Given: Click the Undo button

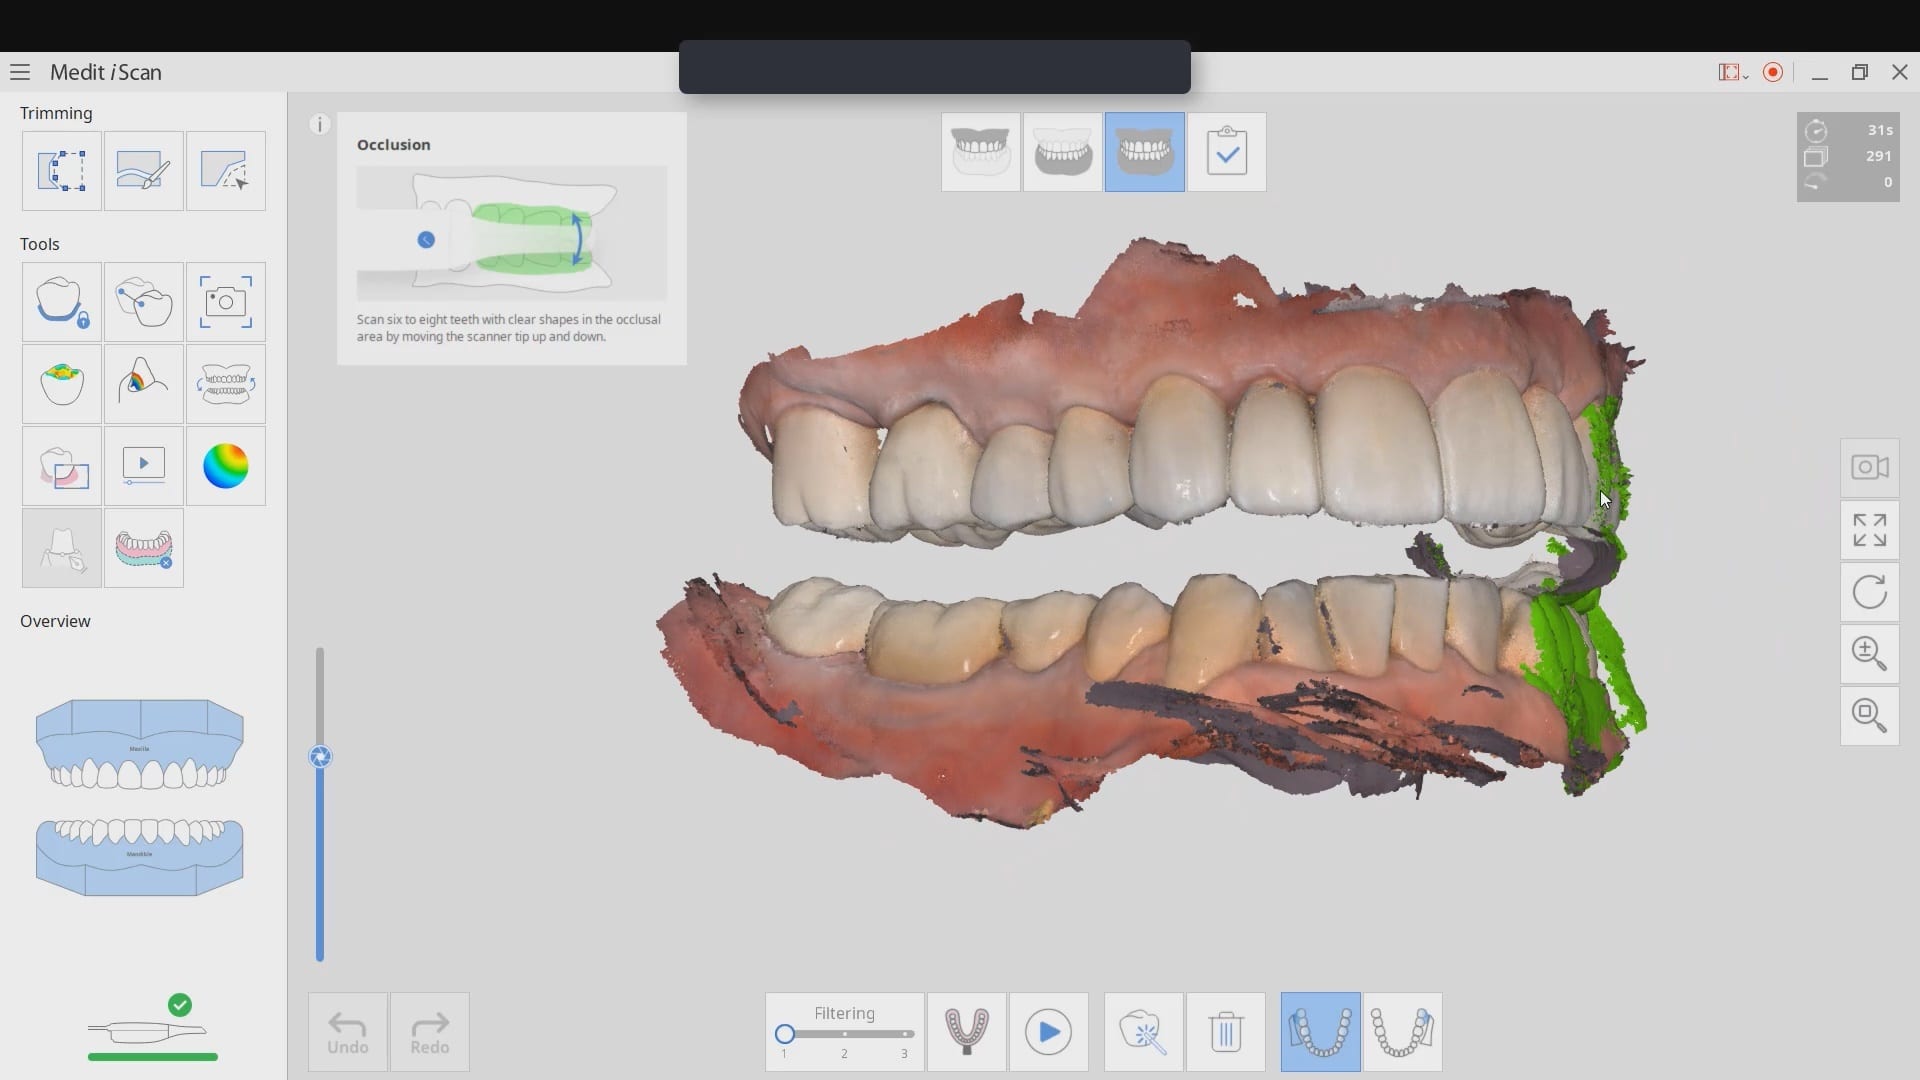Looking at the screenshot, I should tap(347, 1032).
